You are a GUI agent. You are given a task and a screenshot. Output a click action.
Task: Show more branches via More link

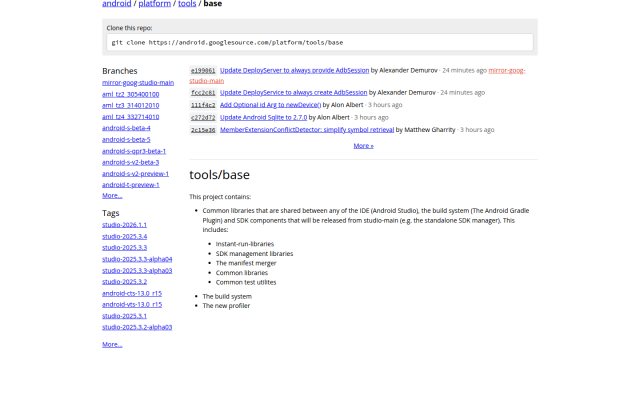pyautogui.click(x=112, y=196)
